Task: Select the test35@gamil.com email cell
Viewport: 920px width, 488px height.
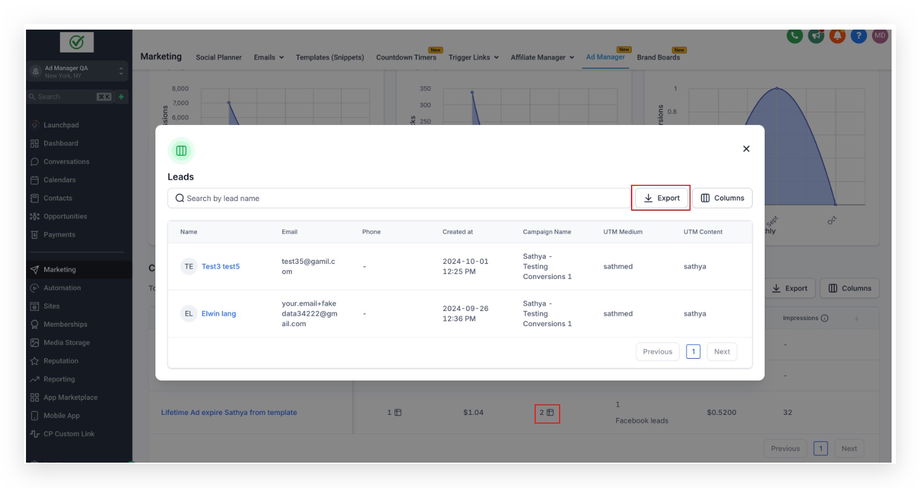Action: tap(309, 266)
